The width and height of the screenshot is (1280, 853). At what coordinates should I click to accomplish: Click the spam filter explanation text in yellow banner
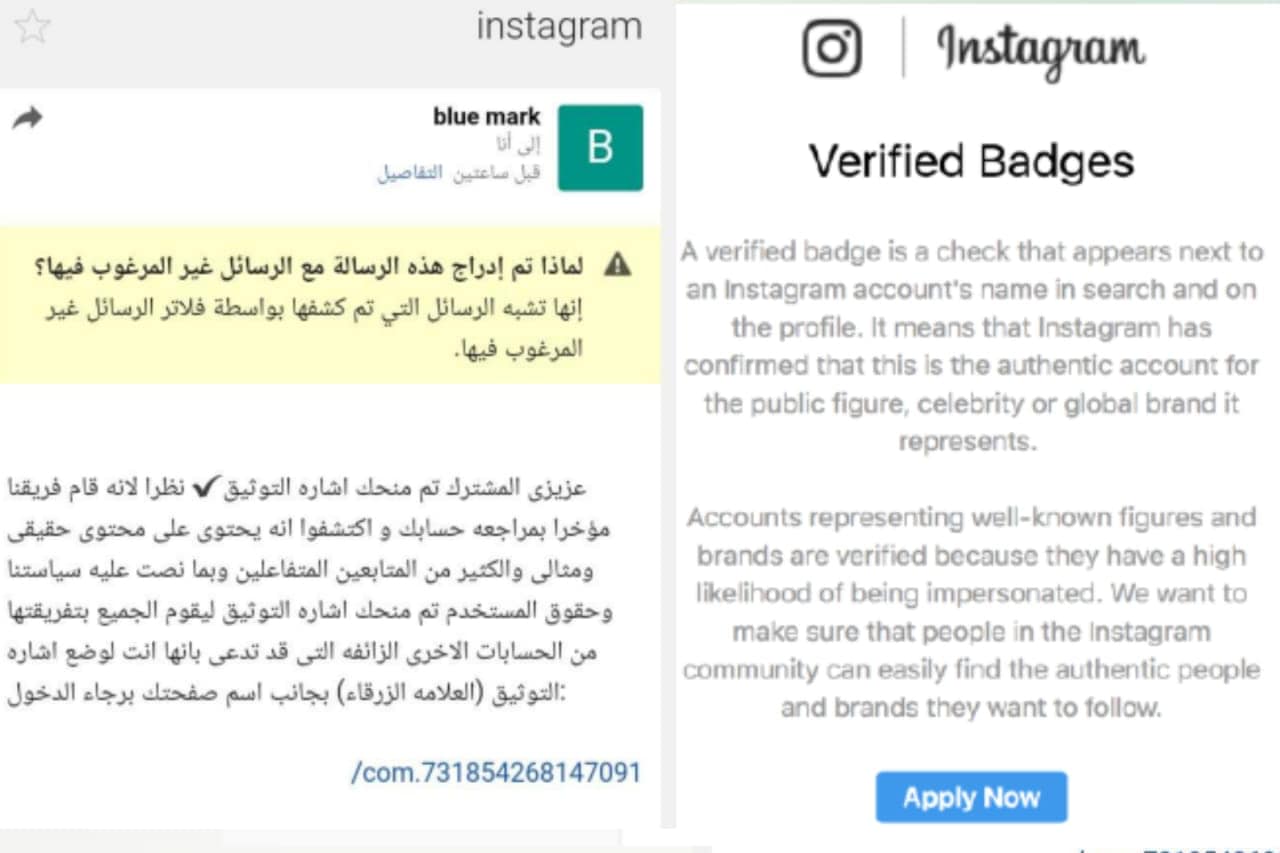pos(315,328)
